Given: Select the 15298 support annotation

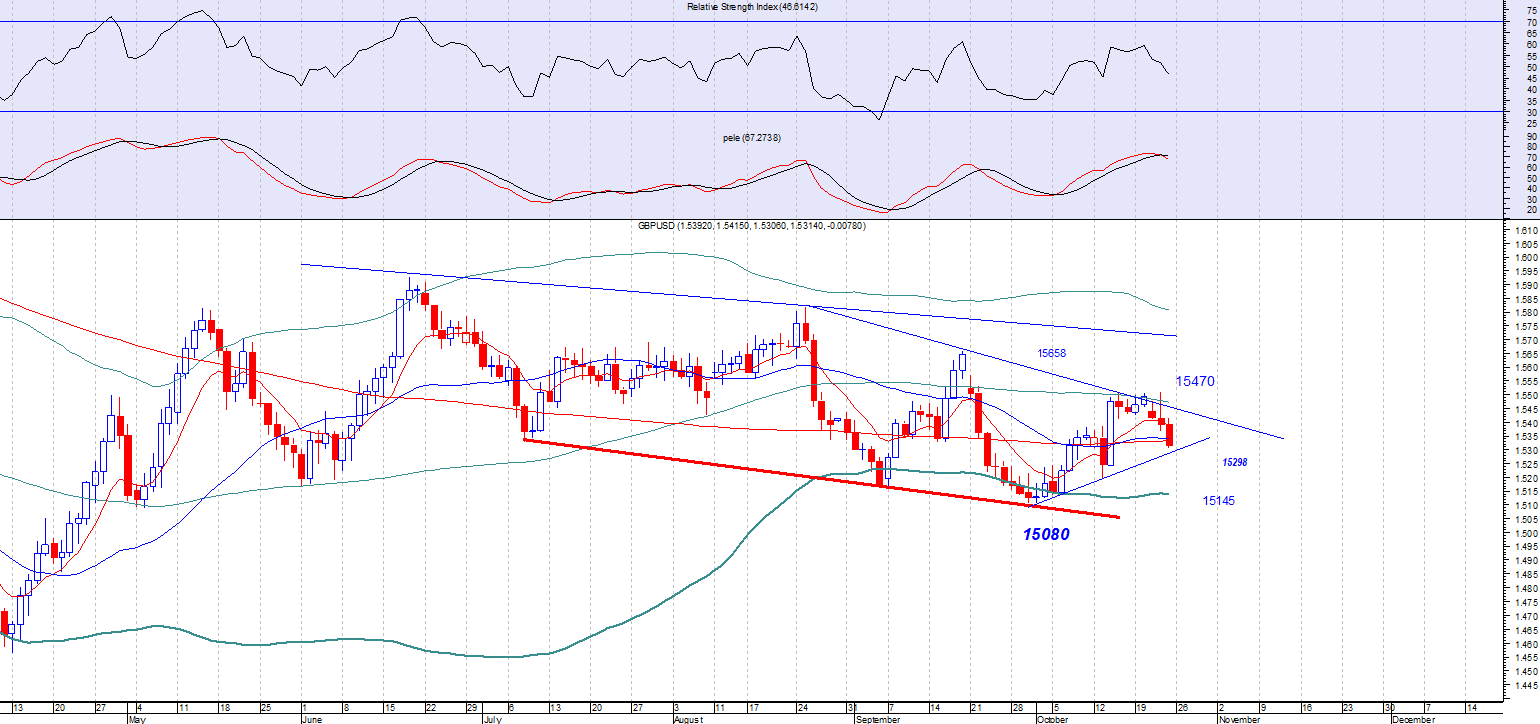Looking at the screenshot, I should click(x=1234, y=463).
